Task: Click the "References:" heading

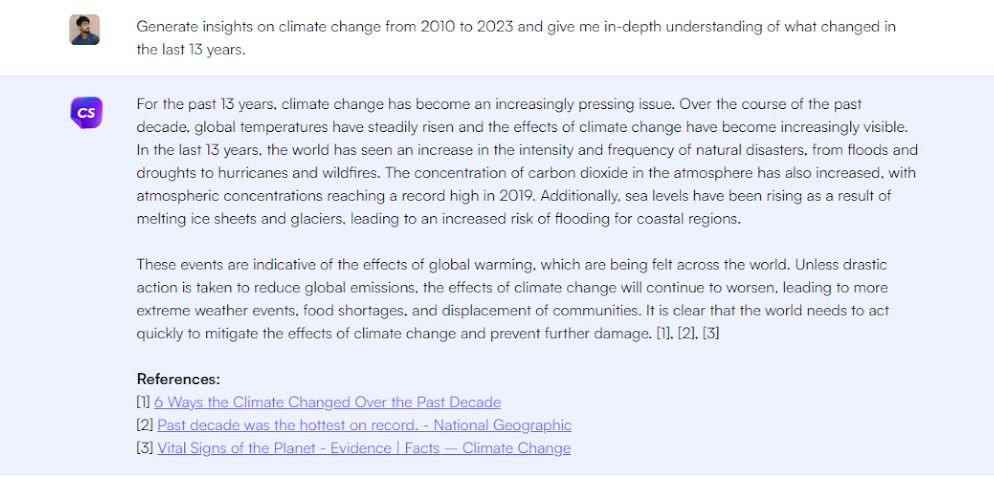Action: click(x=178, y=379)
